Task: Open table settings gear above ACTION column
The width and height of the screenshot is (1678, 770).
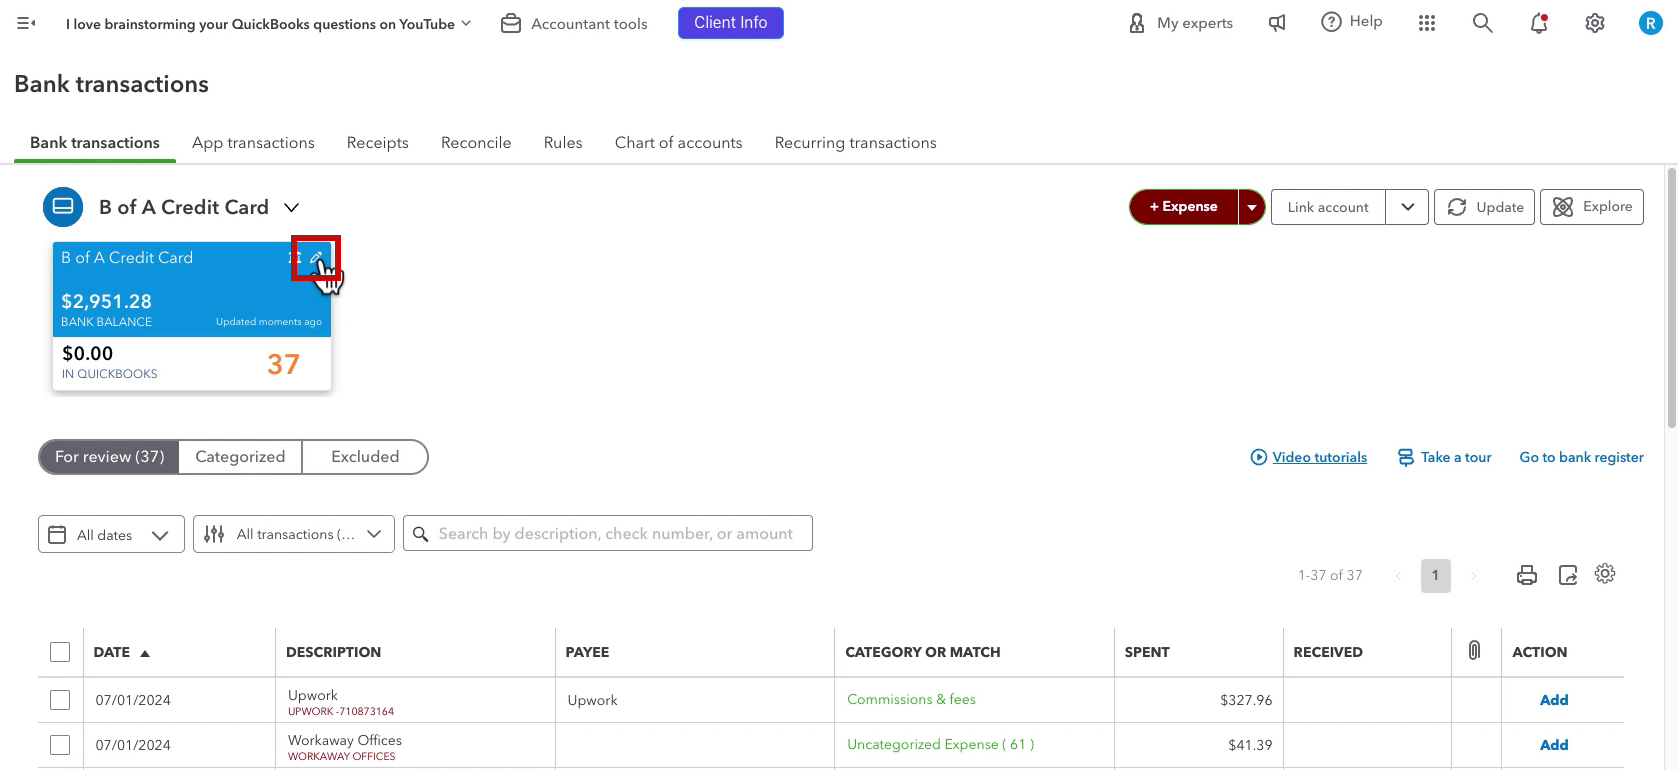Action: coord(1605,574)
